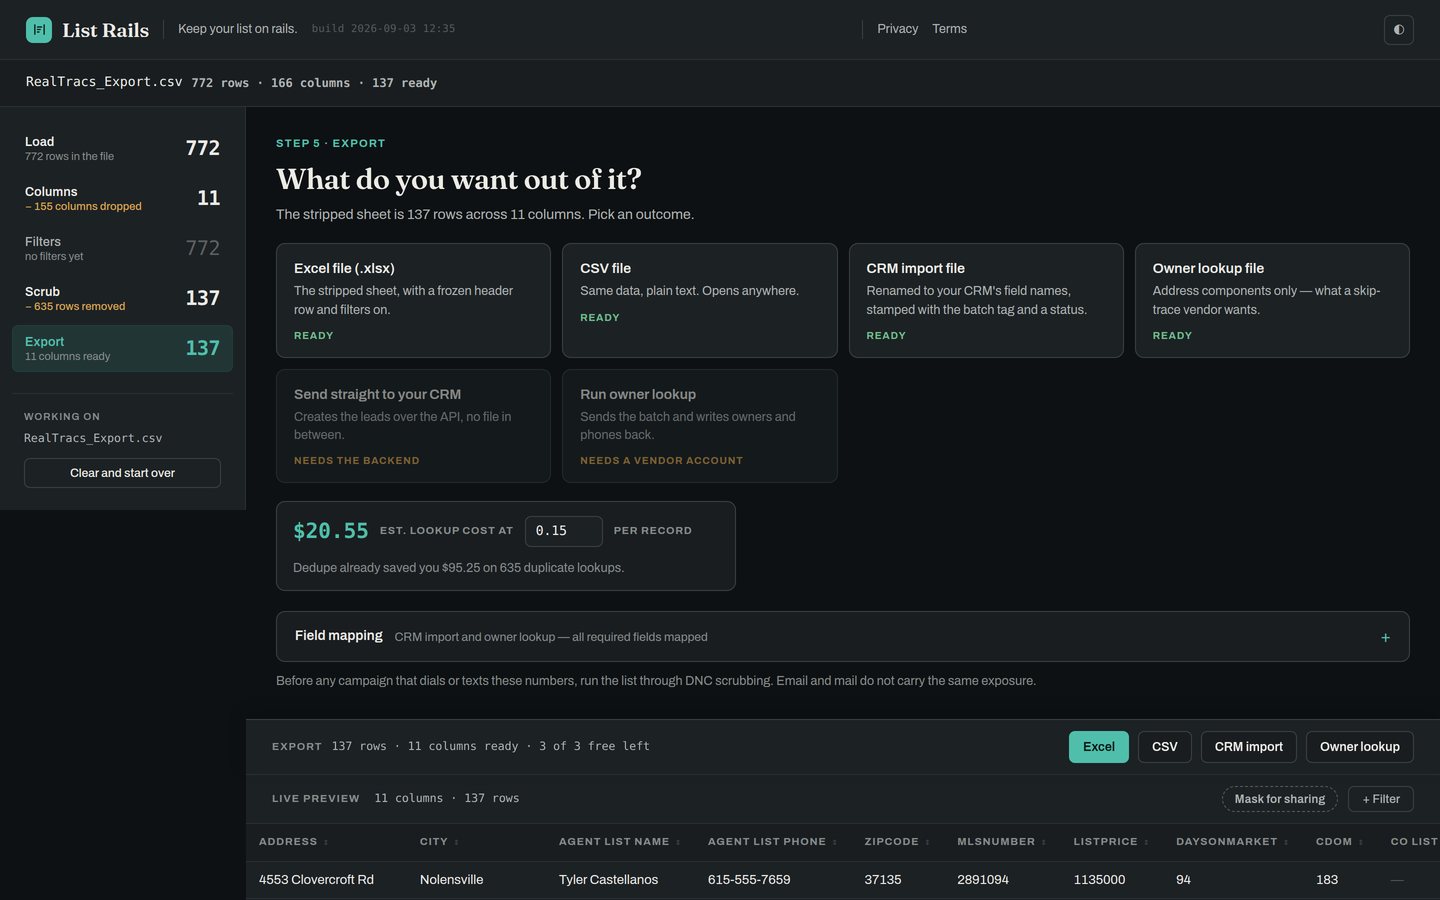Open DAYSONMARKET column menu icon
Viewport: 1440px width, 900px height.
point(1286,842)
